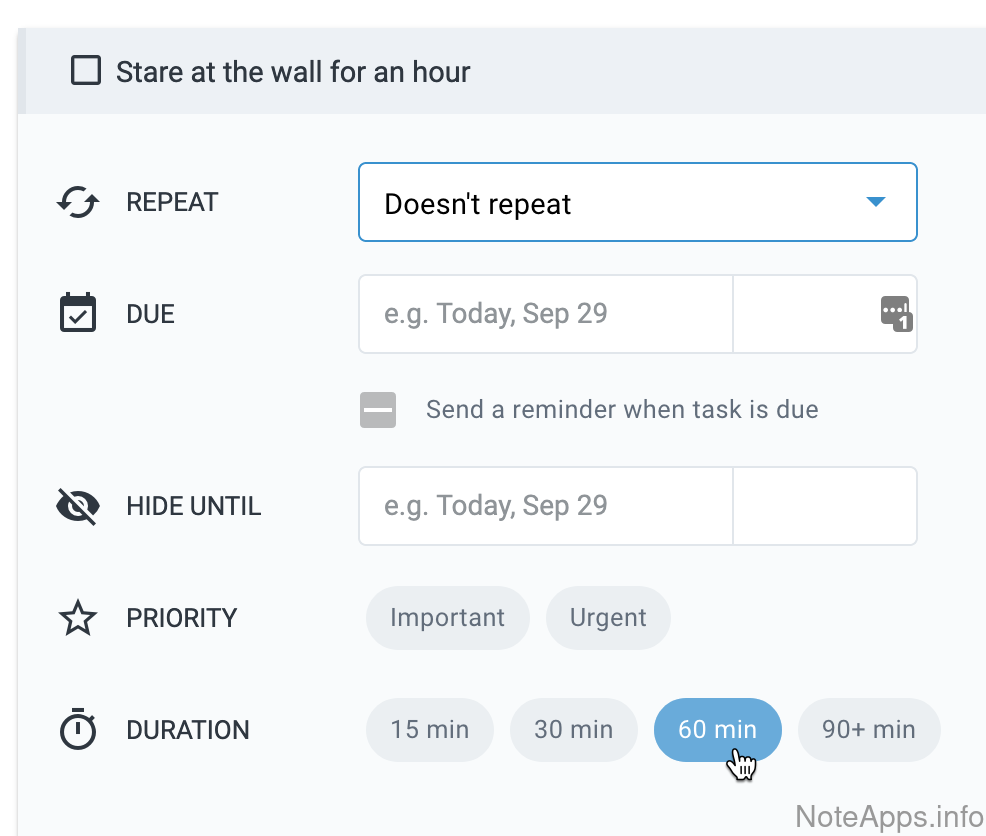The image size is (986, 836).
Task: Deselect the 60 min duration chip
Action: tap(717, 730)
